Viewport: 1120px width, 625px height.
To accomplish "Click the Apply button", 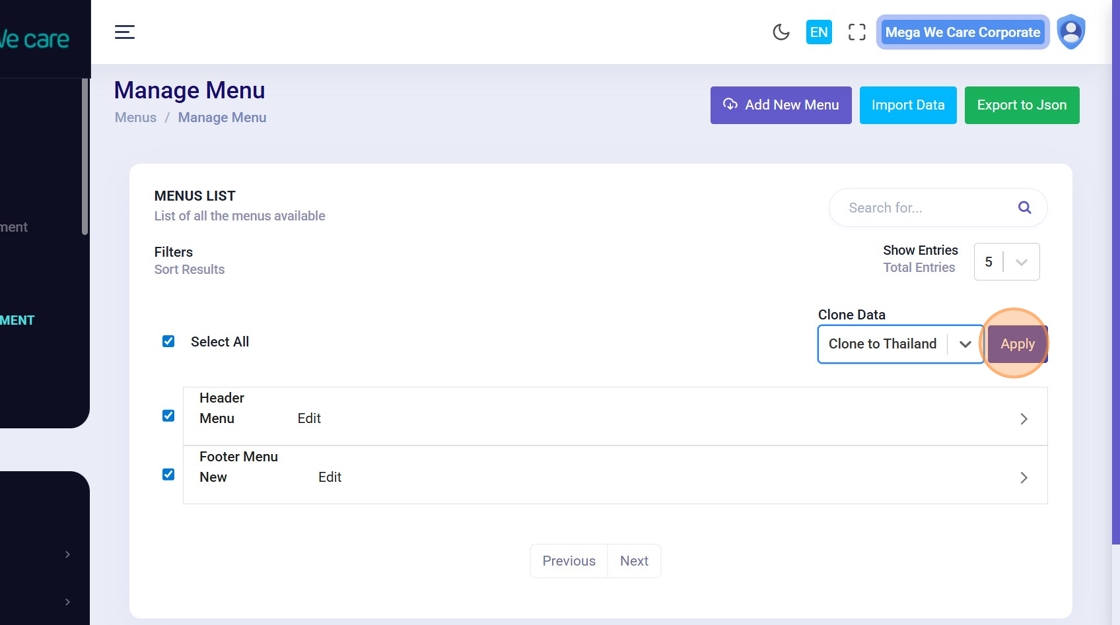I will click(x=1017, y=344).
